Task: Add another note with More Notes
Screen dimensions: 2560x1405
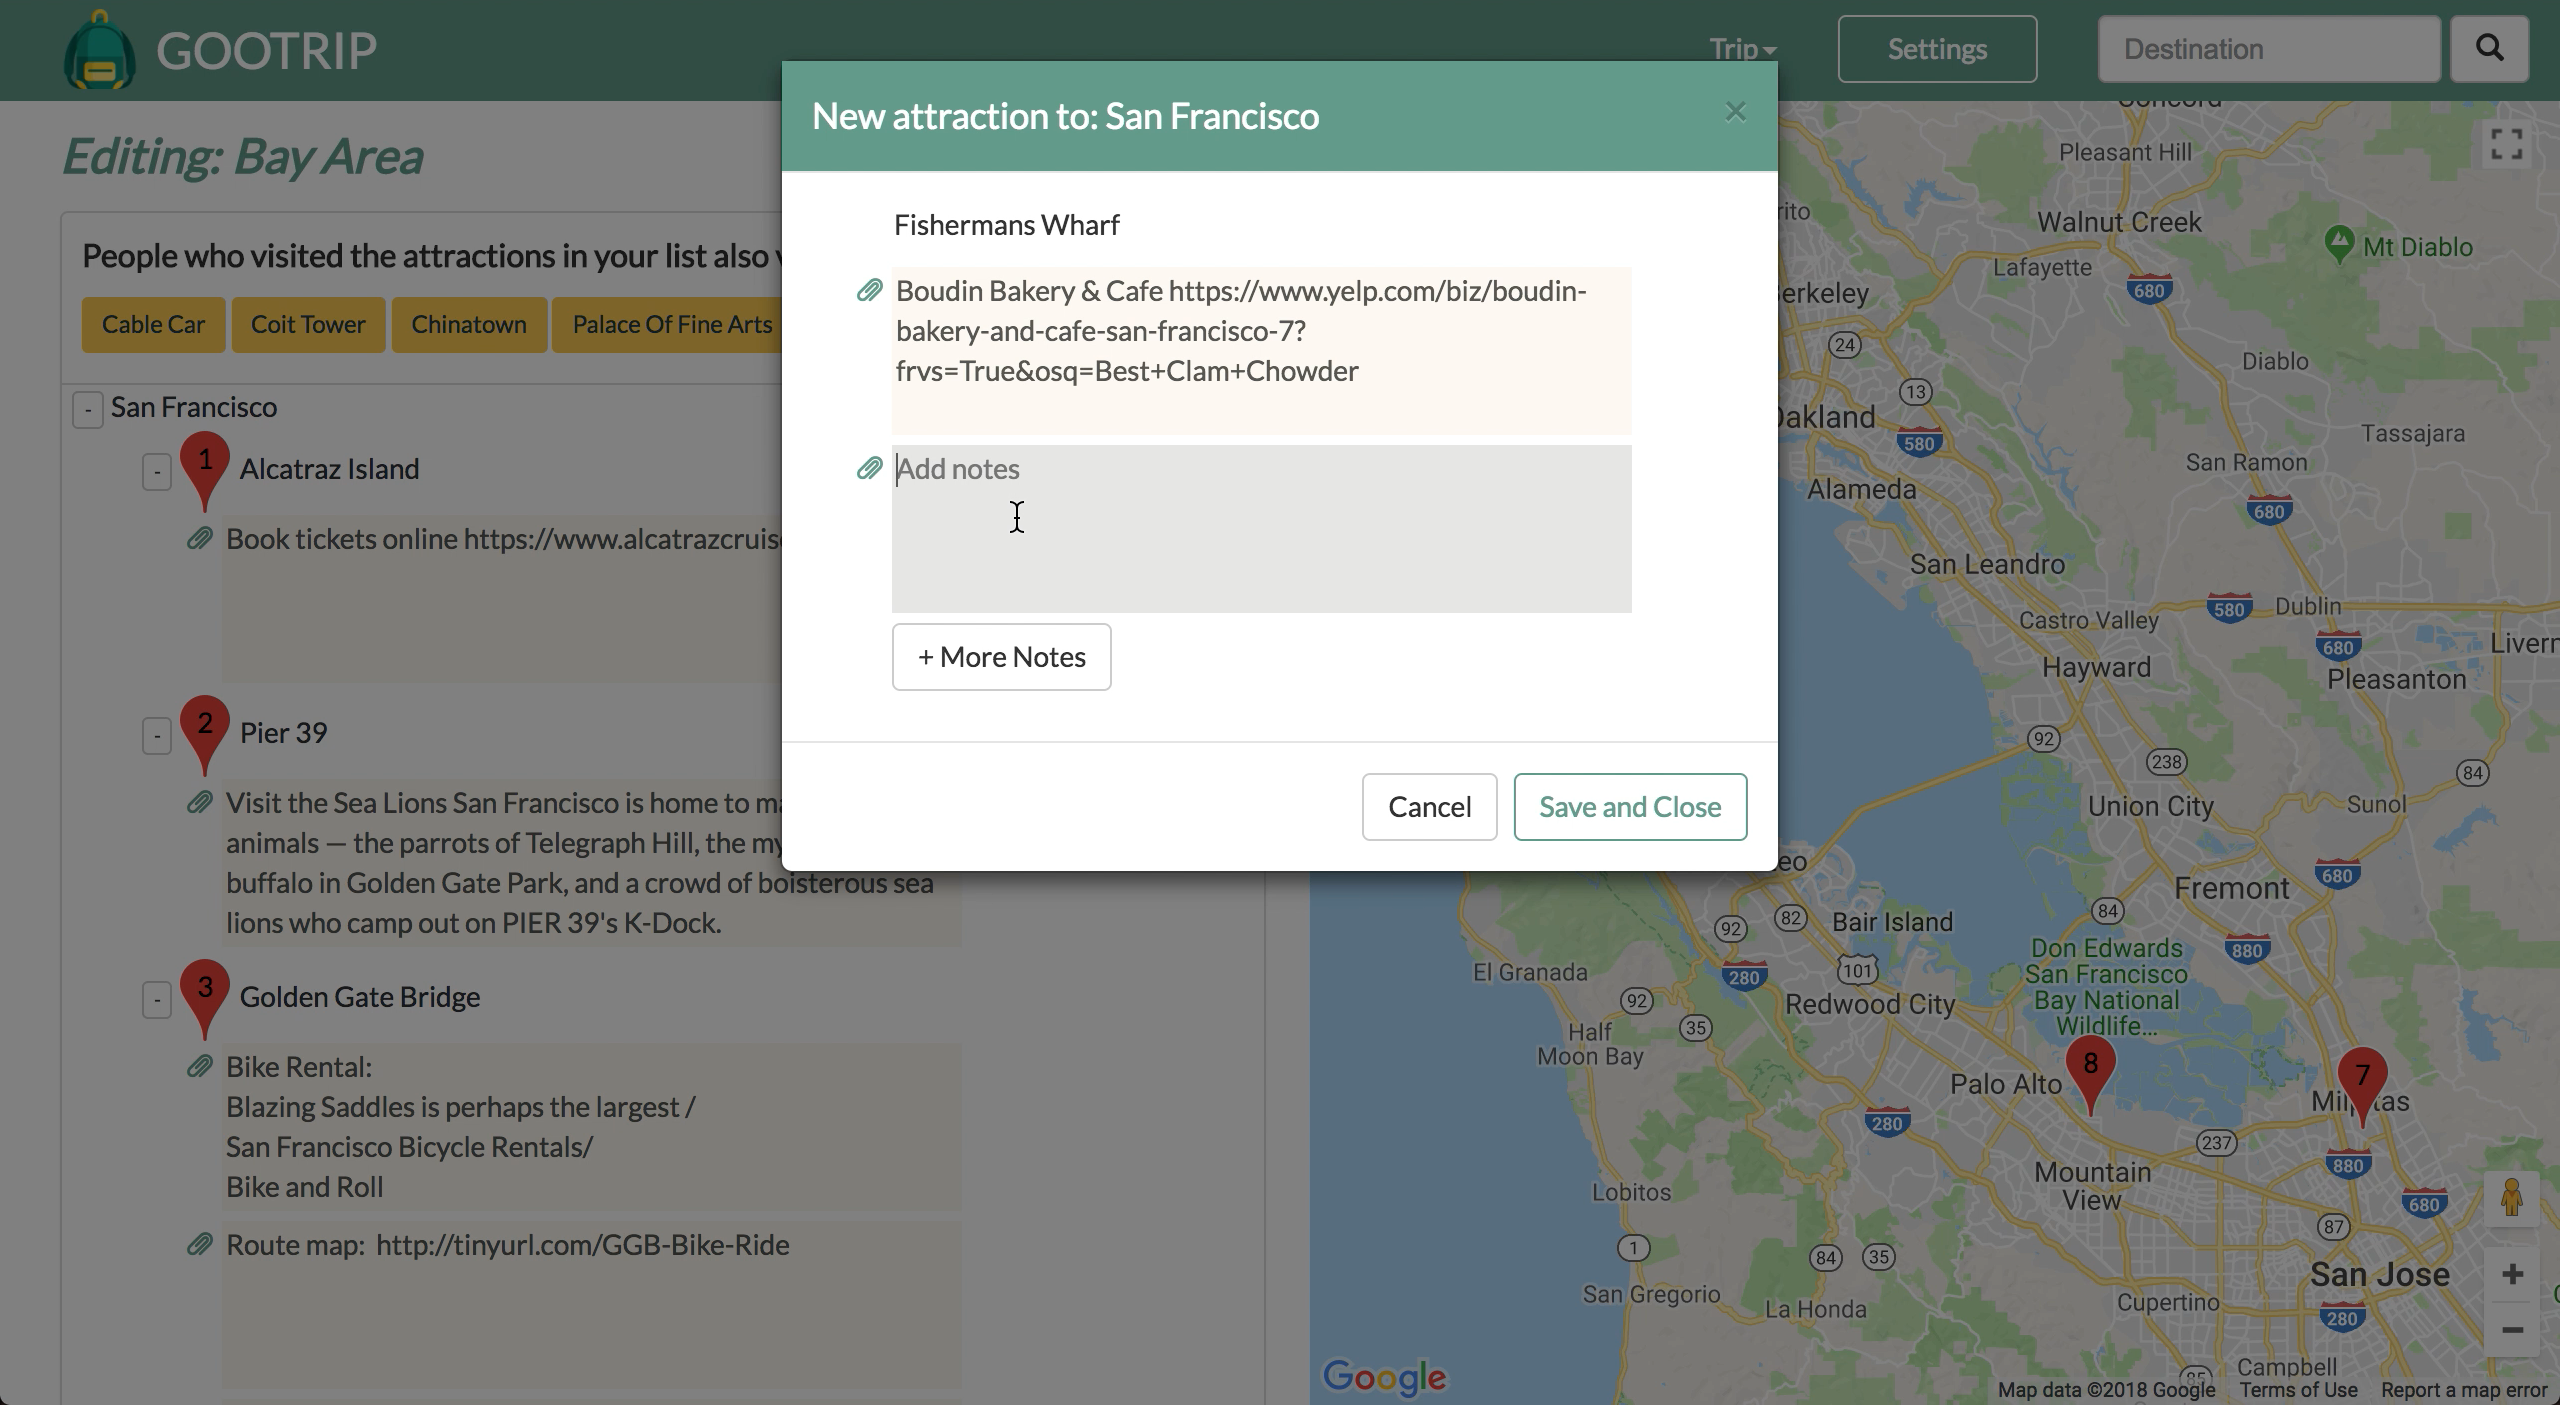Action: [1001, 657]
